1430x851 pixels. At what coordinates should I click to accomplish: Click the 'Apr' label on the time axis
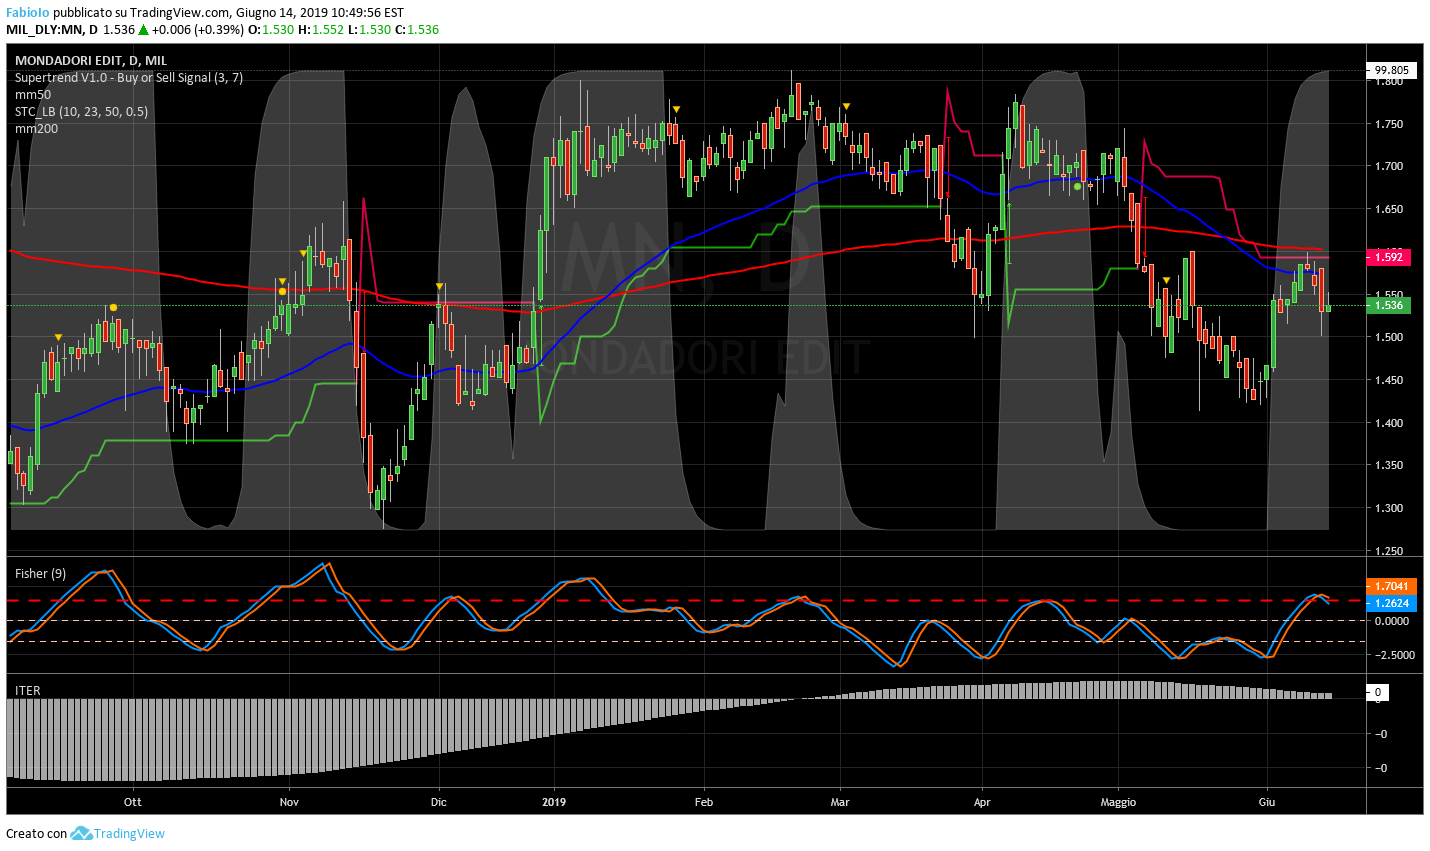tap(981, 802)
